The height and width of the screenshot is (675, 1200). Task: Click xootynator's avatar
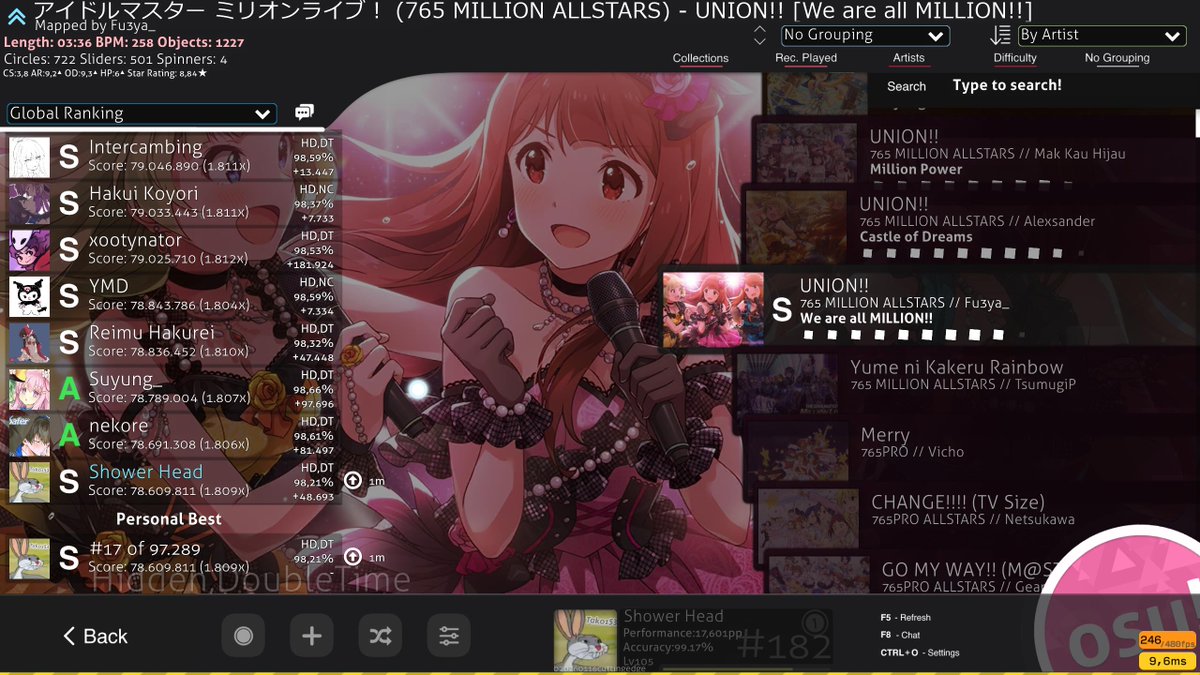click(29, 250)
